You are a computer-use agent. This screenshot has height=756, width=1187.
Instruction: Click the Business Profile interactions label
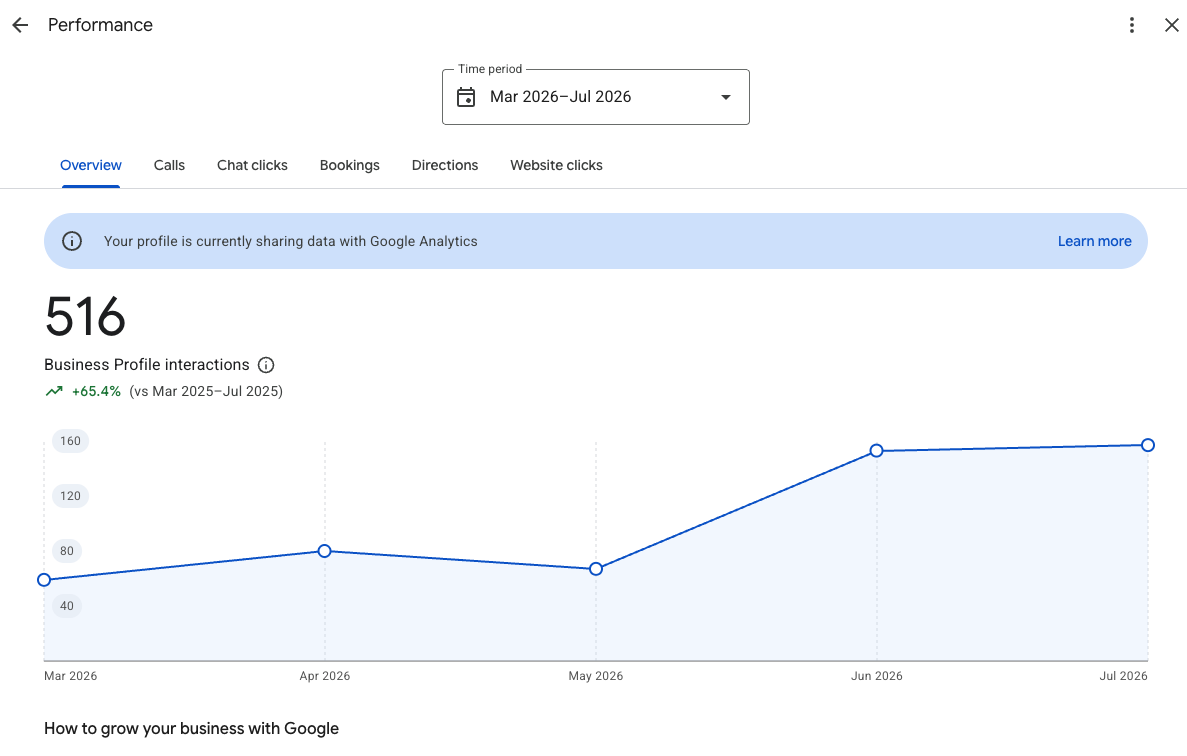click(146, 365)
